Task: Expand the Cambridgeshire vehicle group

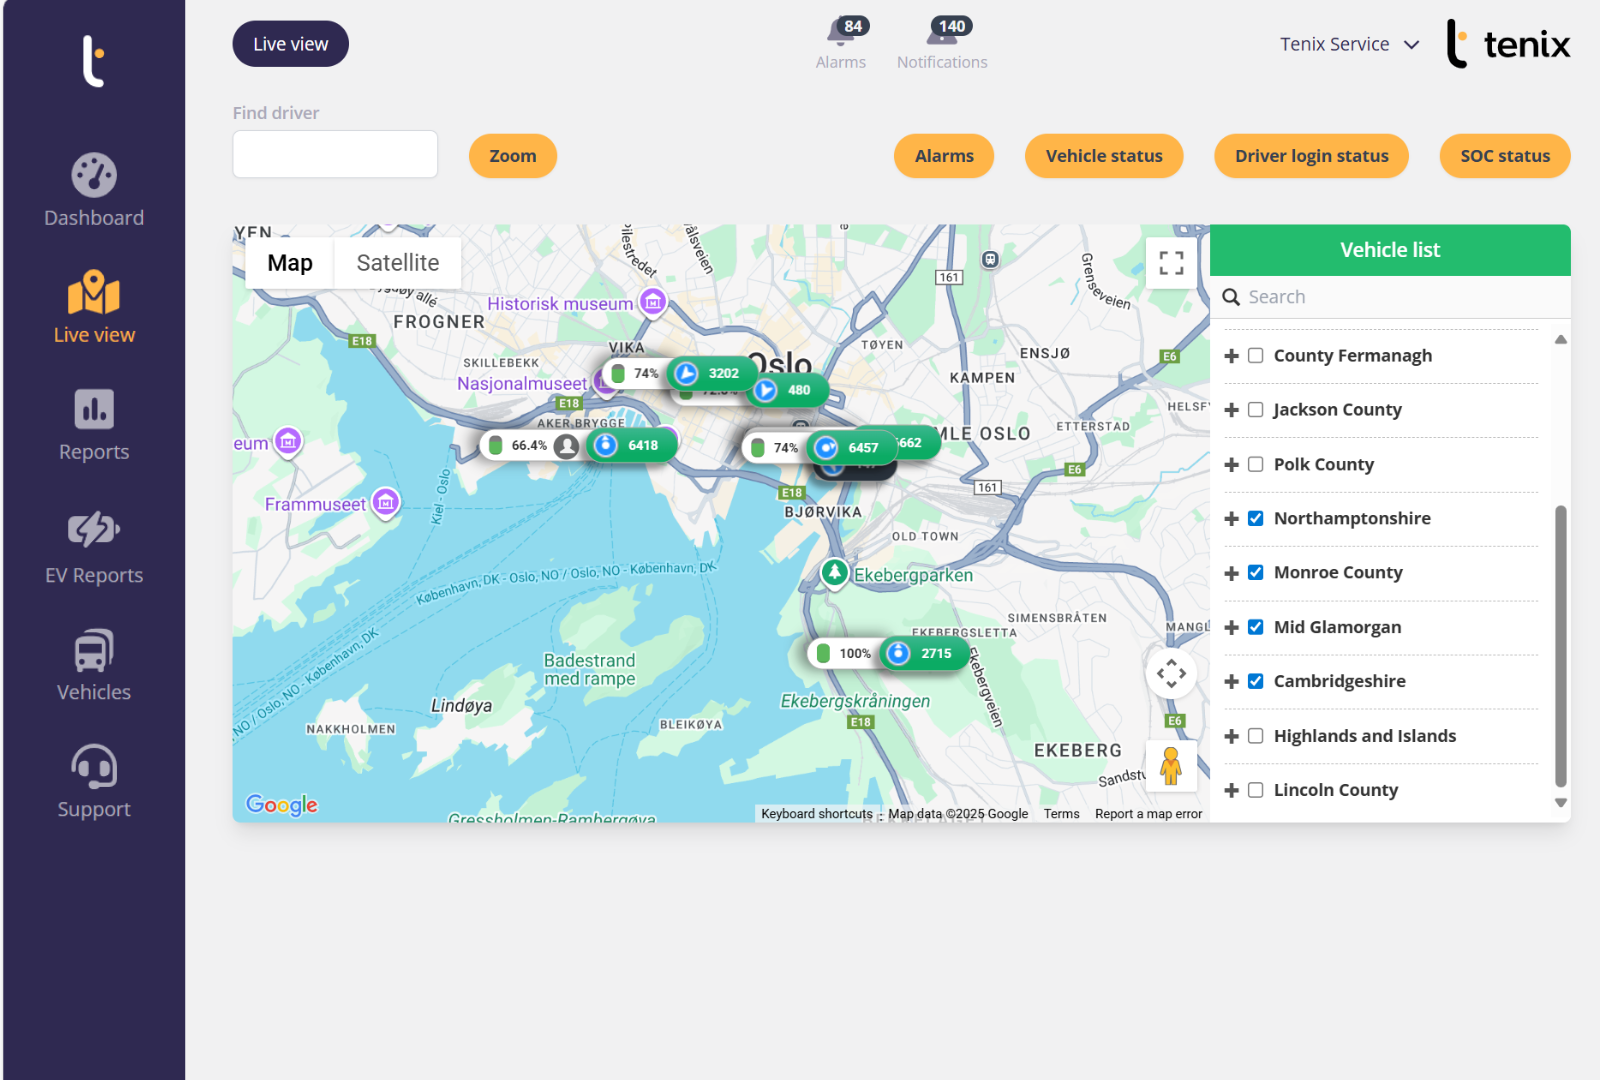Action: 1232,682
